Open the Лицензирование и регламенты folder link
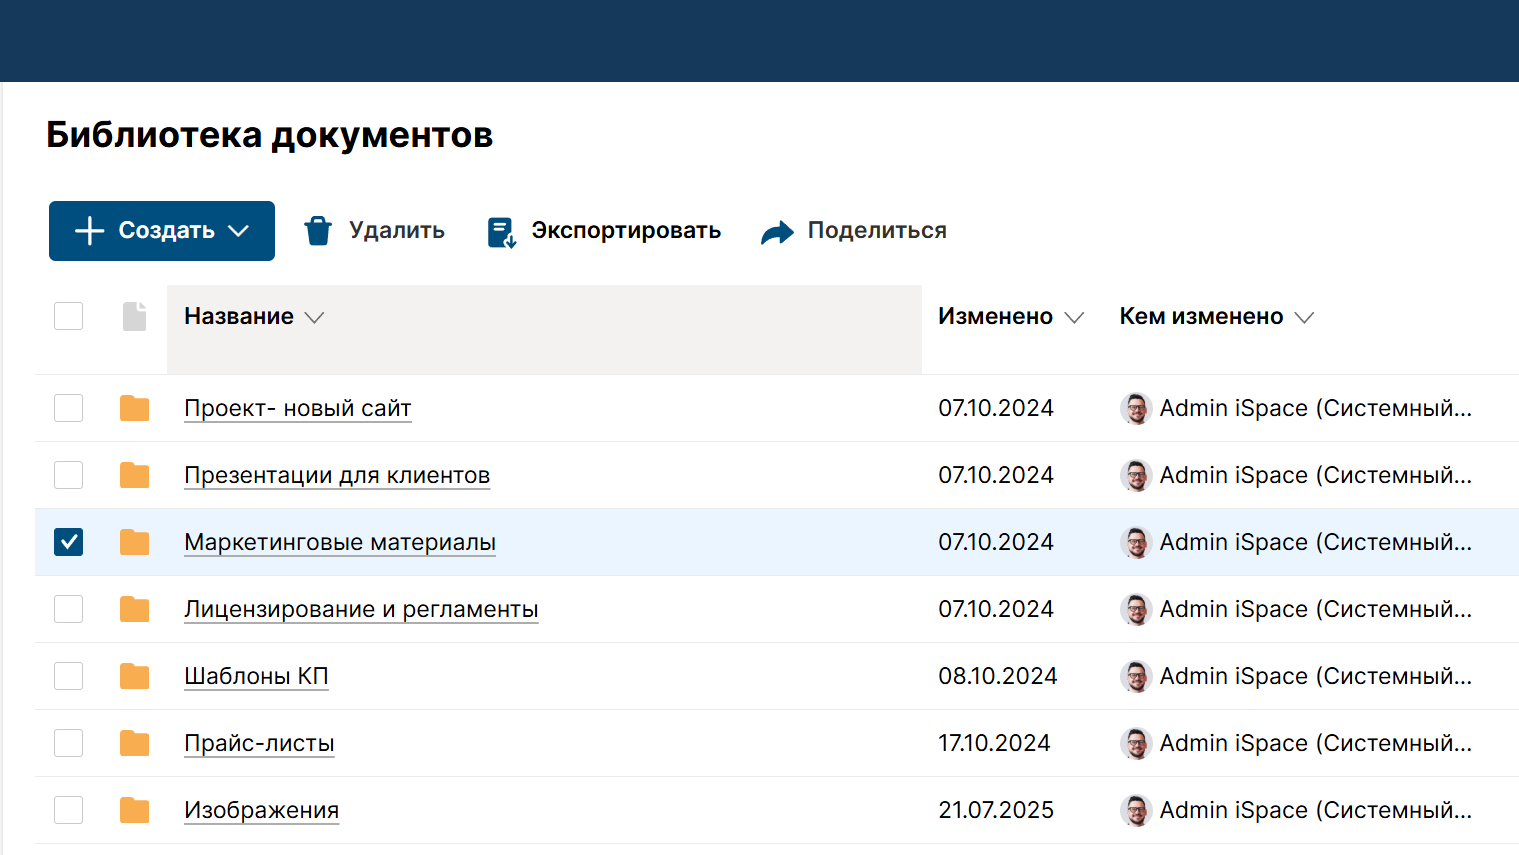 click(361, 610)
